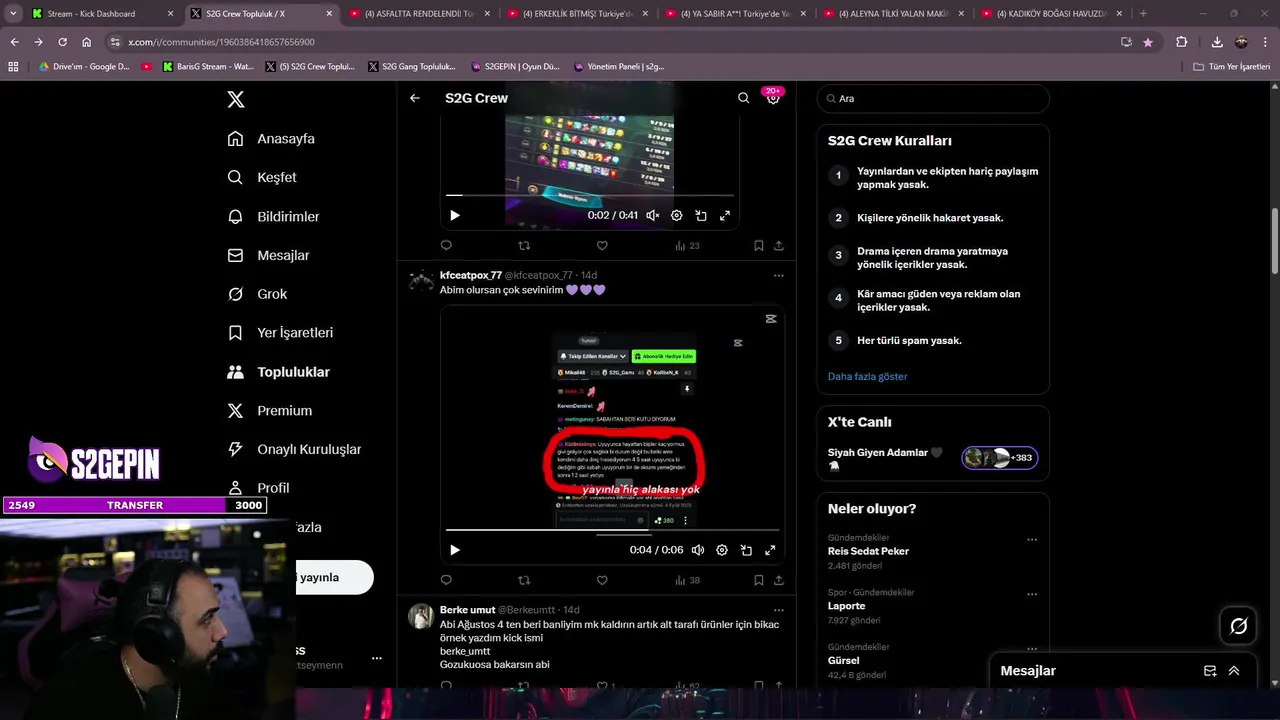The width and height of the screenshot is (1280, 720).
Task: Bookmark this page with the star icon
Action: (x=1147, y=42)
